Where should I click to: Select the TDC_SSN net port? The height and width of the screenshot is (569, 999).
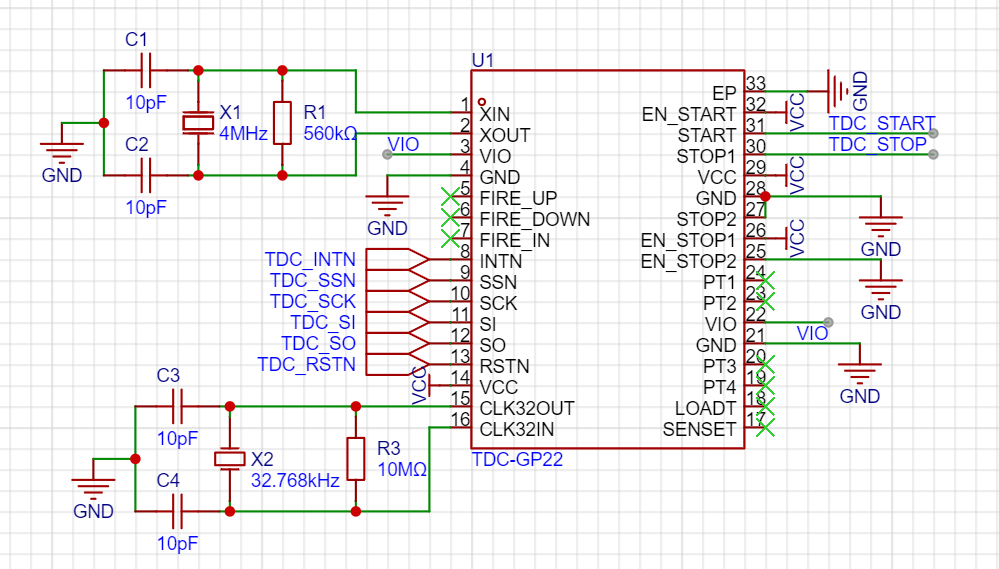(x=398, y=280)
